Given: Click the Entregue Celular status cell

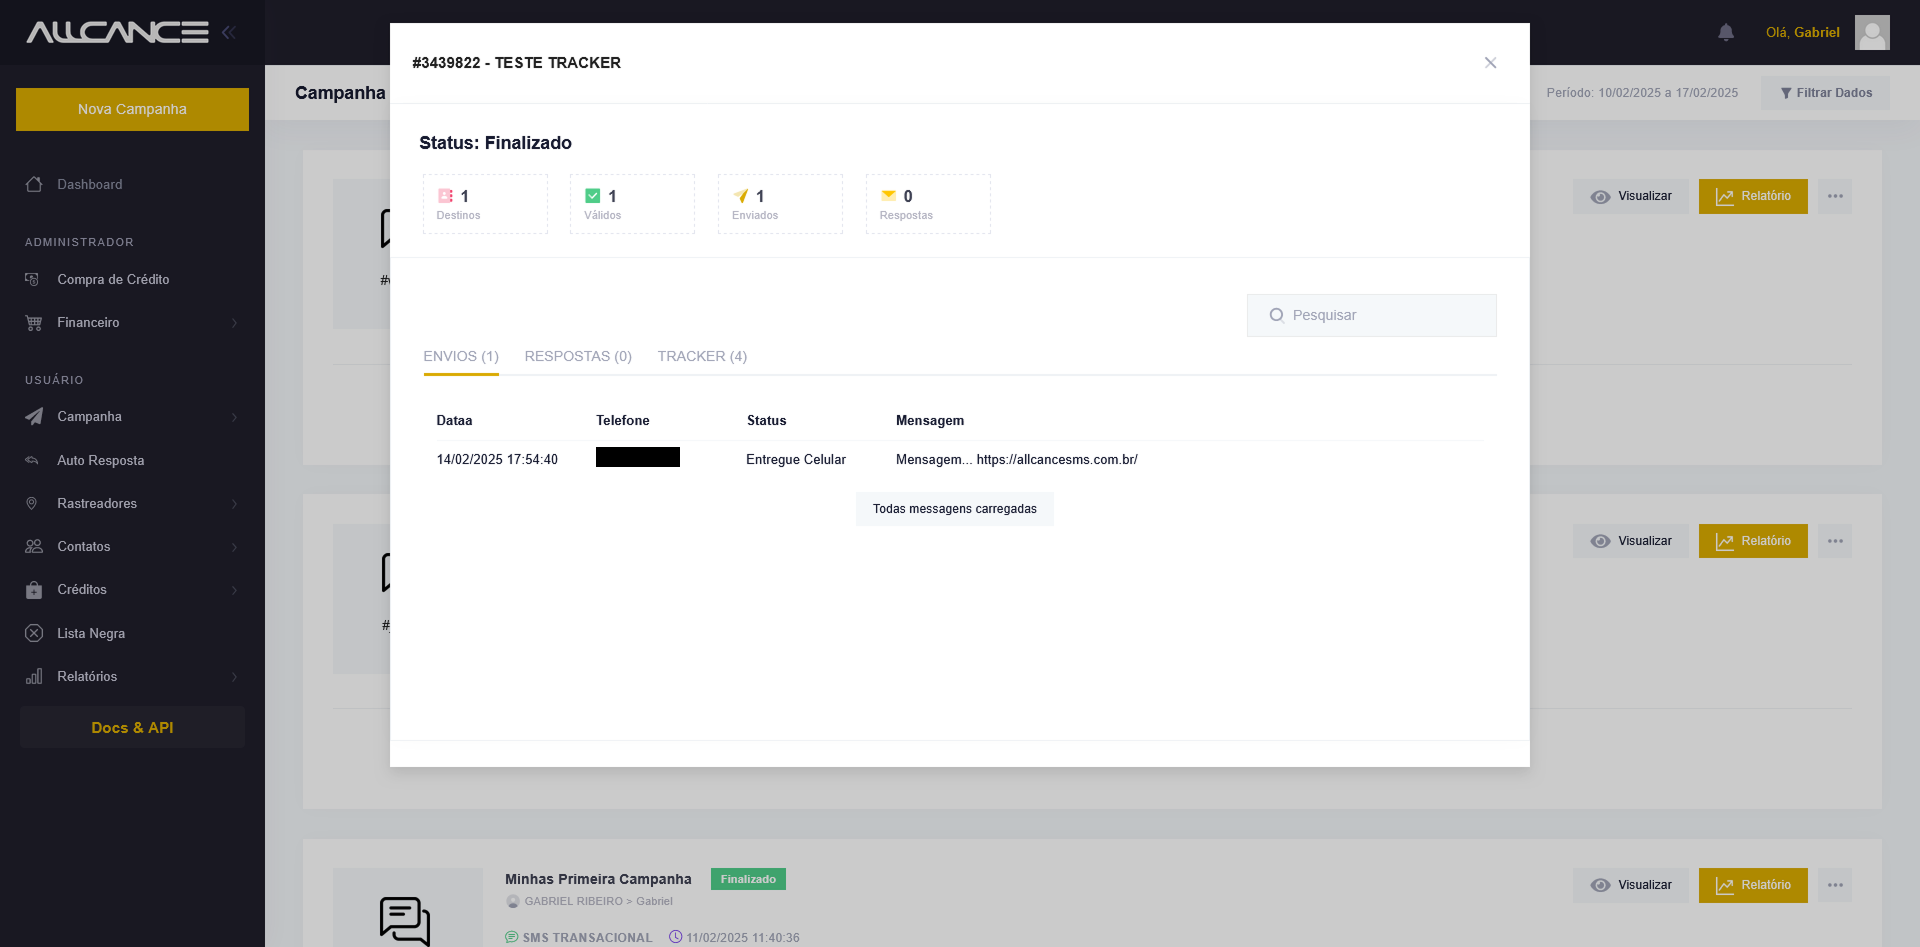Looking at the screenshot, I should coord(796,460).
